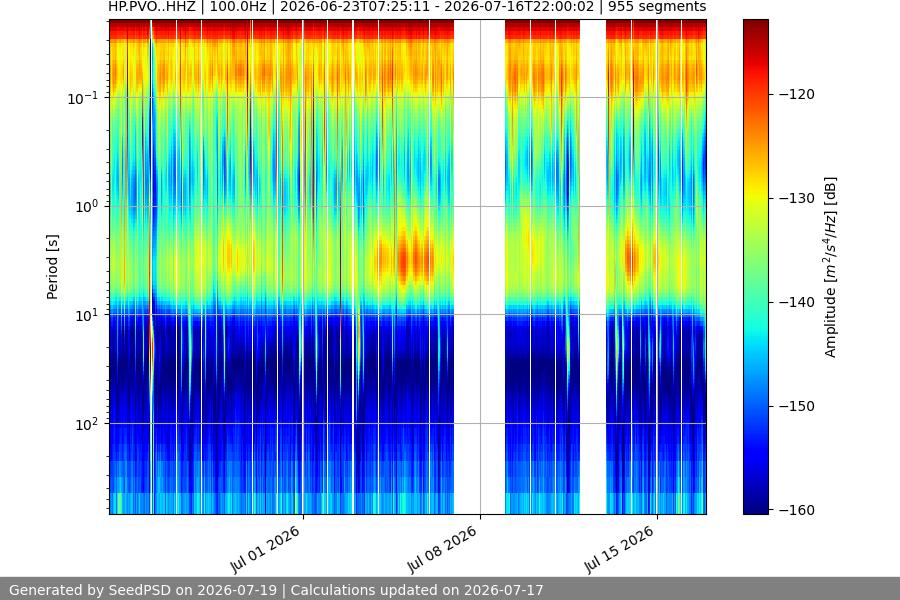Image resolution: width=900 pixels, height=600 pixels.
Task: Click the 'Generated by SeedPSD' footer text
Action: click(276, 590)
